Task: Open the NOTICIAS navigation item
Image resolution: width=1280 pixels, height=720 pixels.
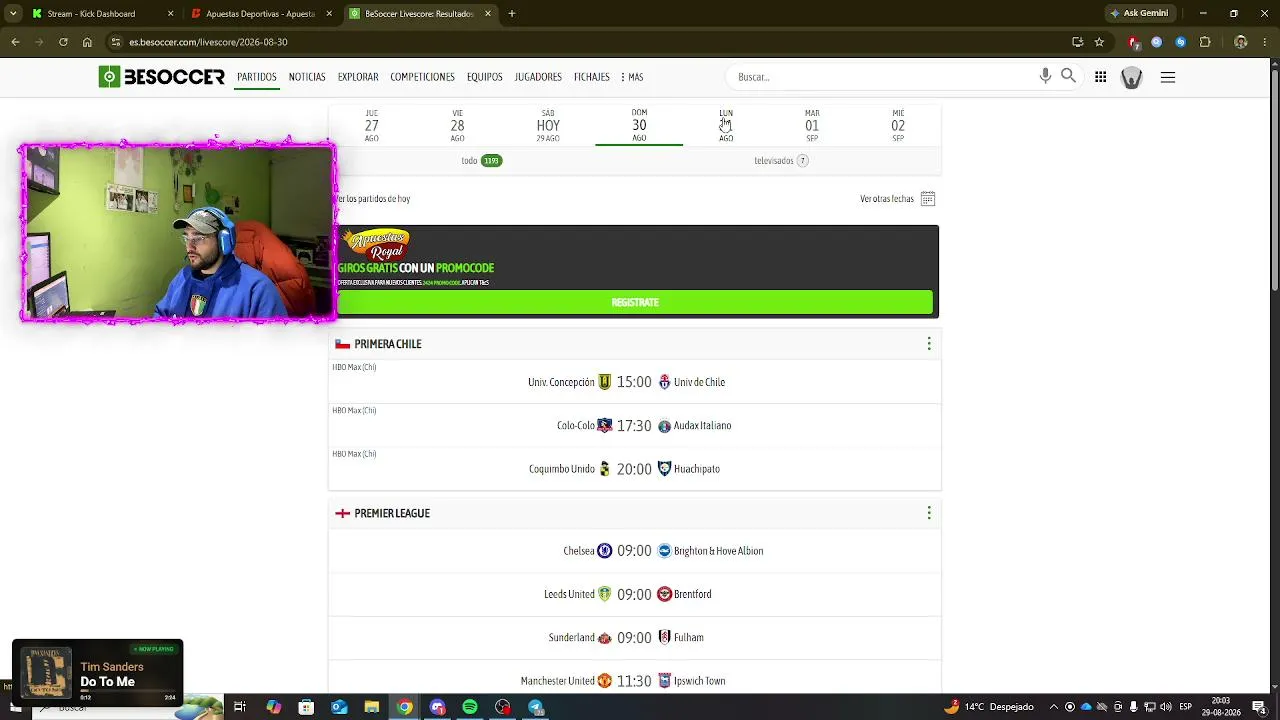Action: 307,77
